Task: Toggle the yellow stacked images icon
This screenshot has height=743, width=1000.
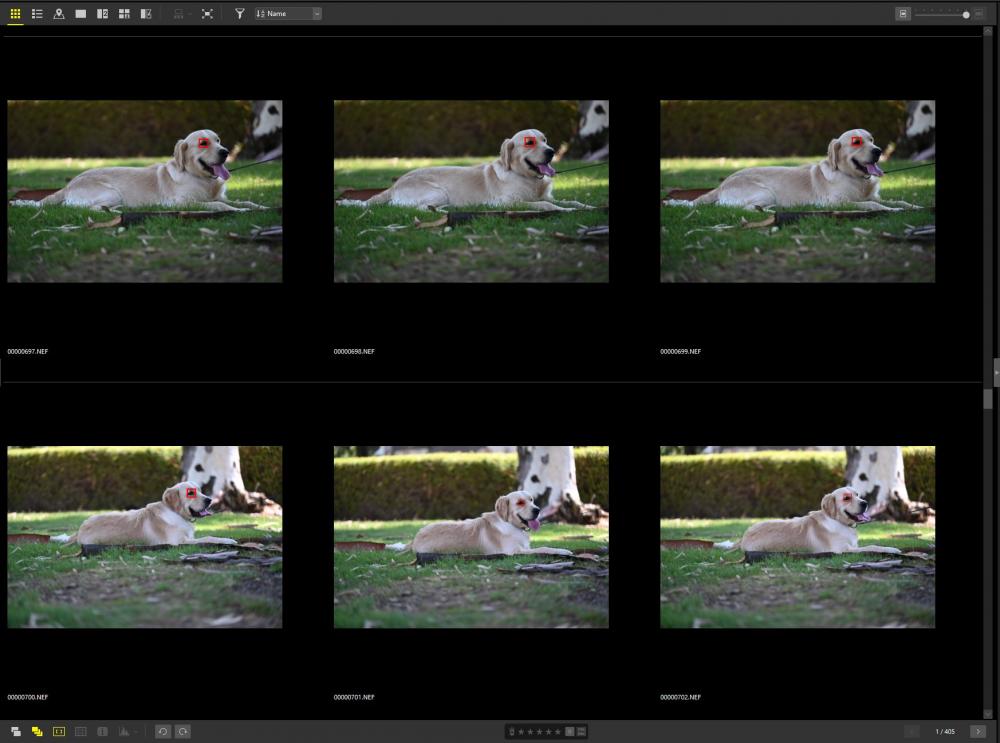Action: point(37,732)
